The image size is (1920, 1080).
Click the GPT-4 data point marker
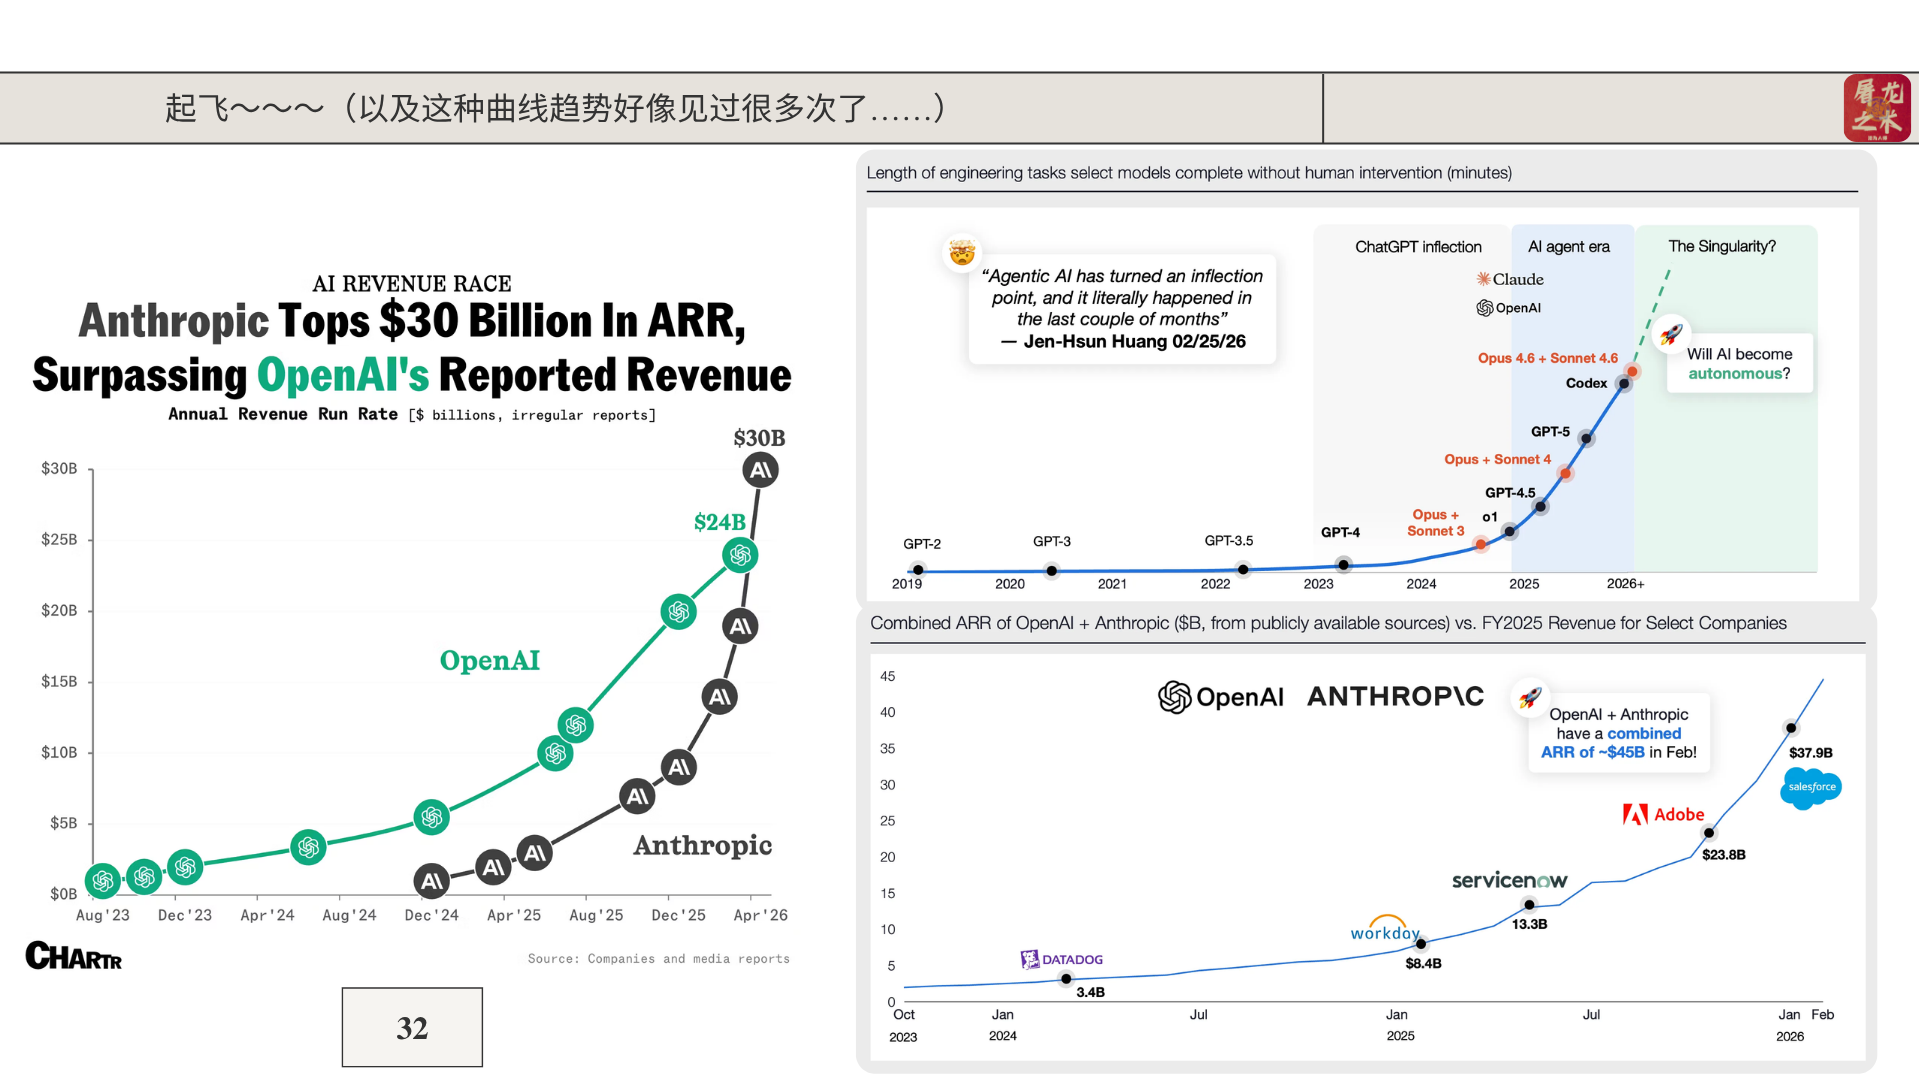coord(1344,565)
